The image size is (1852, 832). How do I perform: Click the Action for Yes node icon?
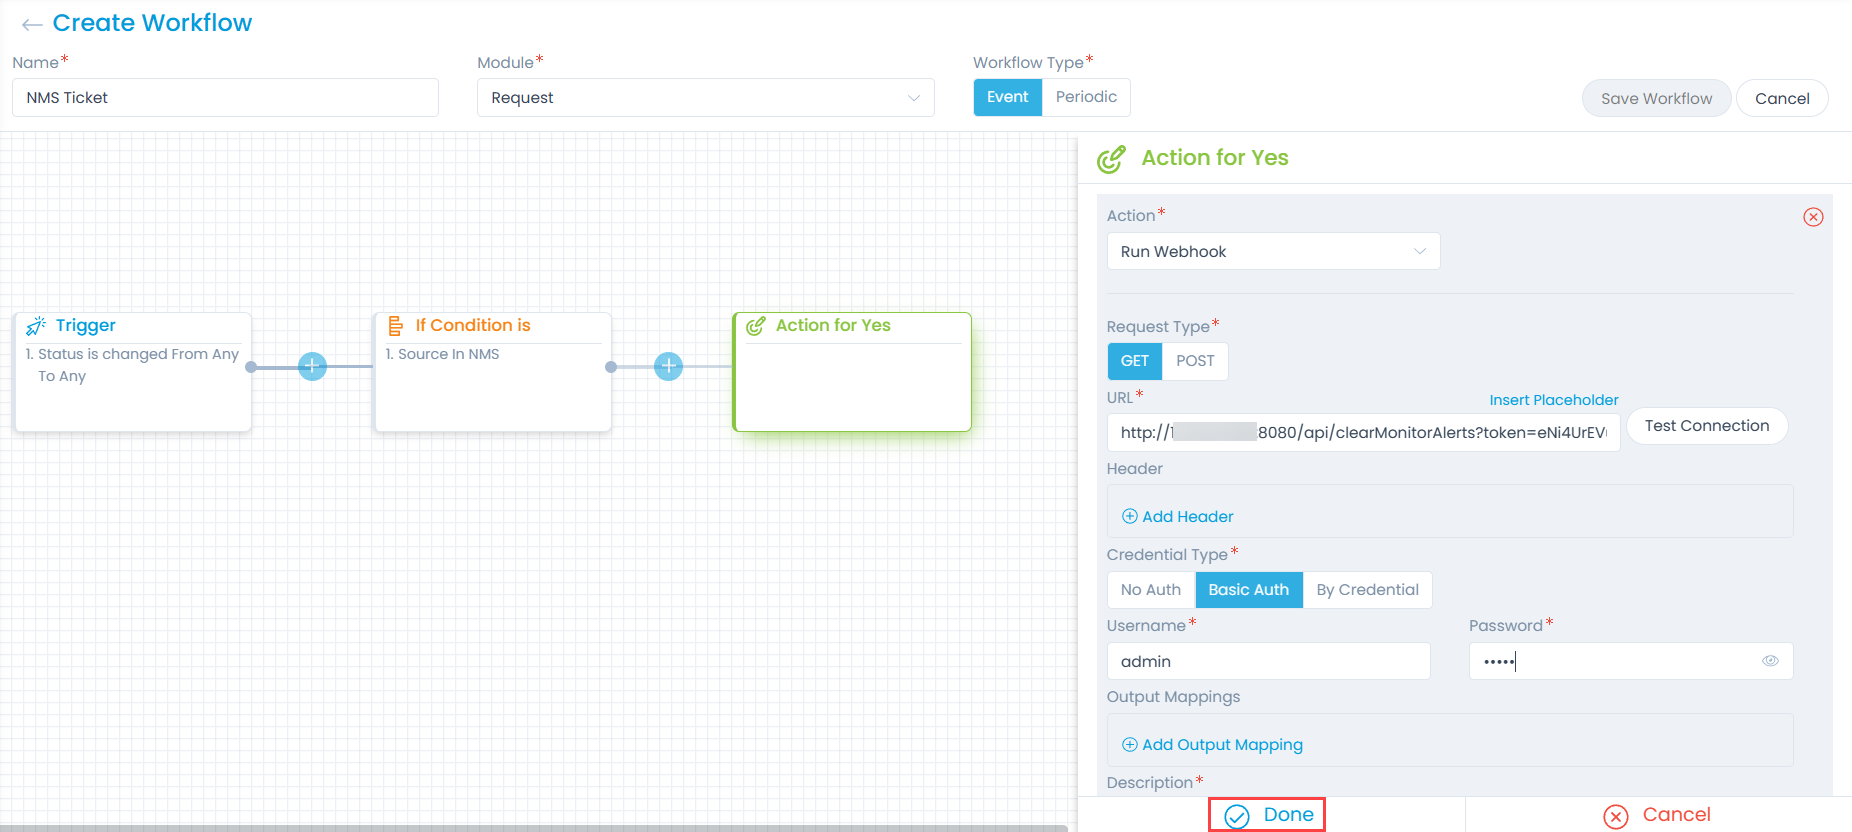click(756, 326)
